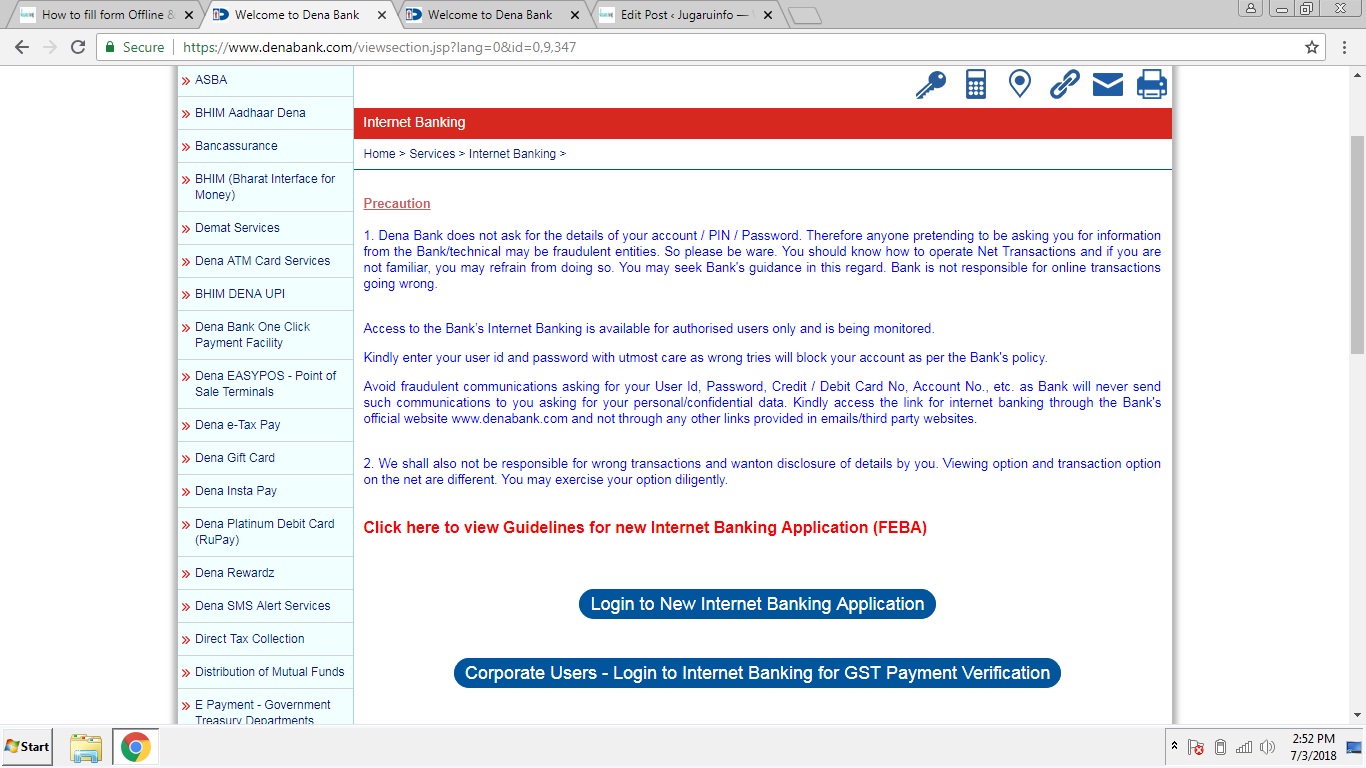Viewport: 1366px width, 768px height.
Task: Click network signal tray icon
Action: (x=1244, y=747)
